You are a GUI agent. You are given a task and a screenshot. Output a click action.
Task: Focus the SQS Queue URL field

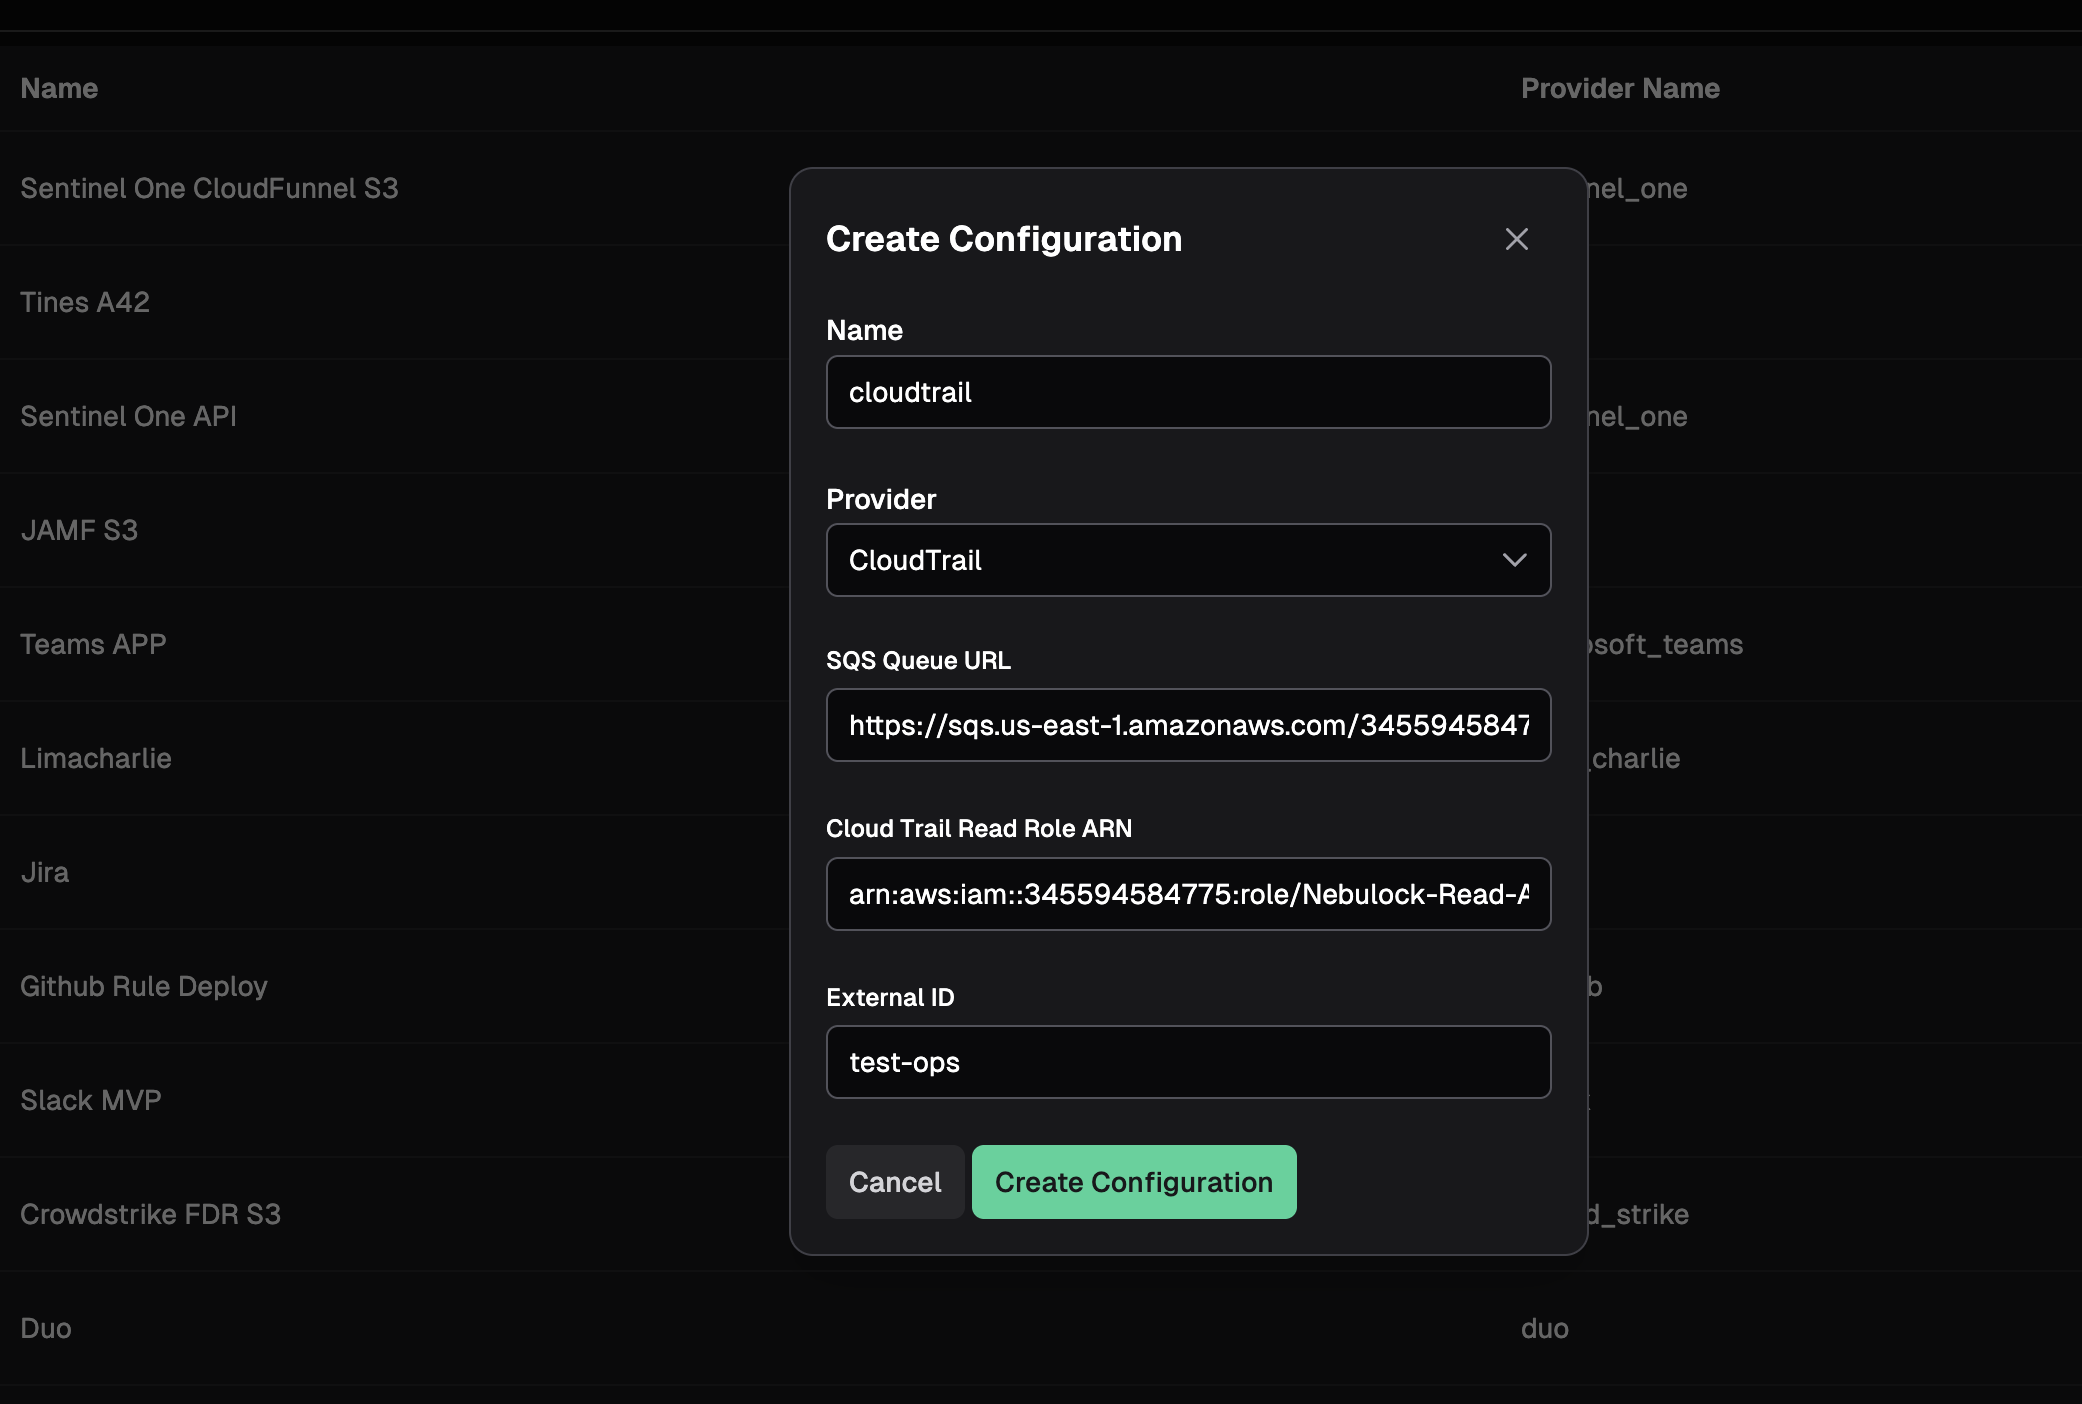pos(1188,725)
